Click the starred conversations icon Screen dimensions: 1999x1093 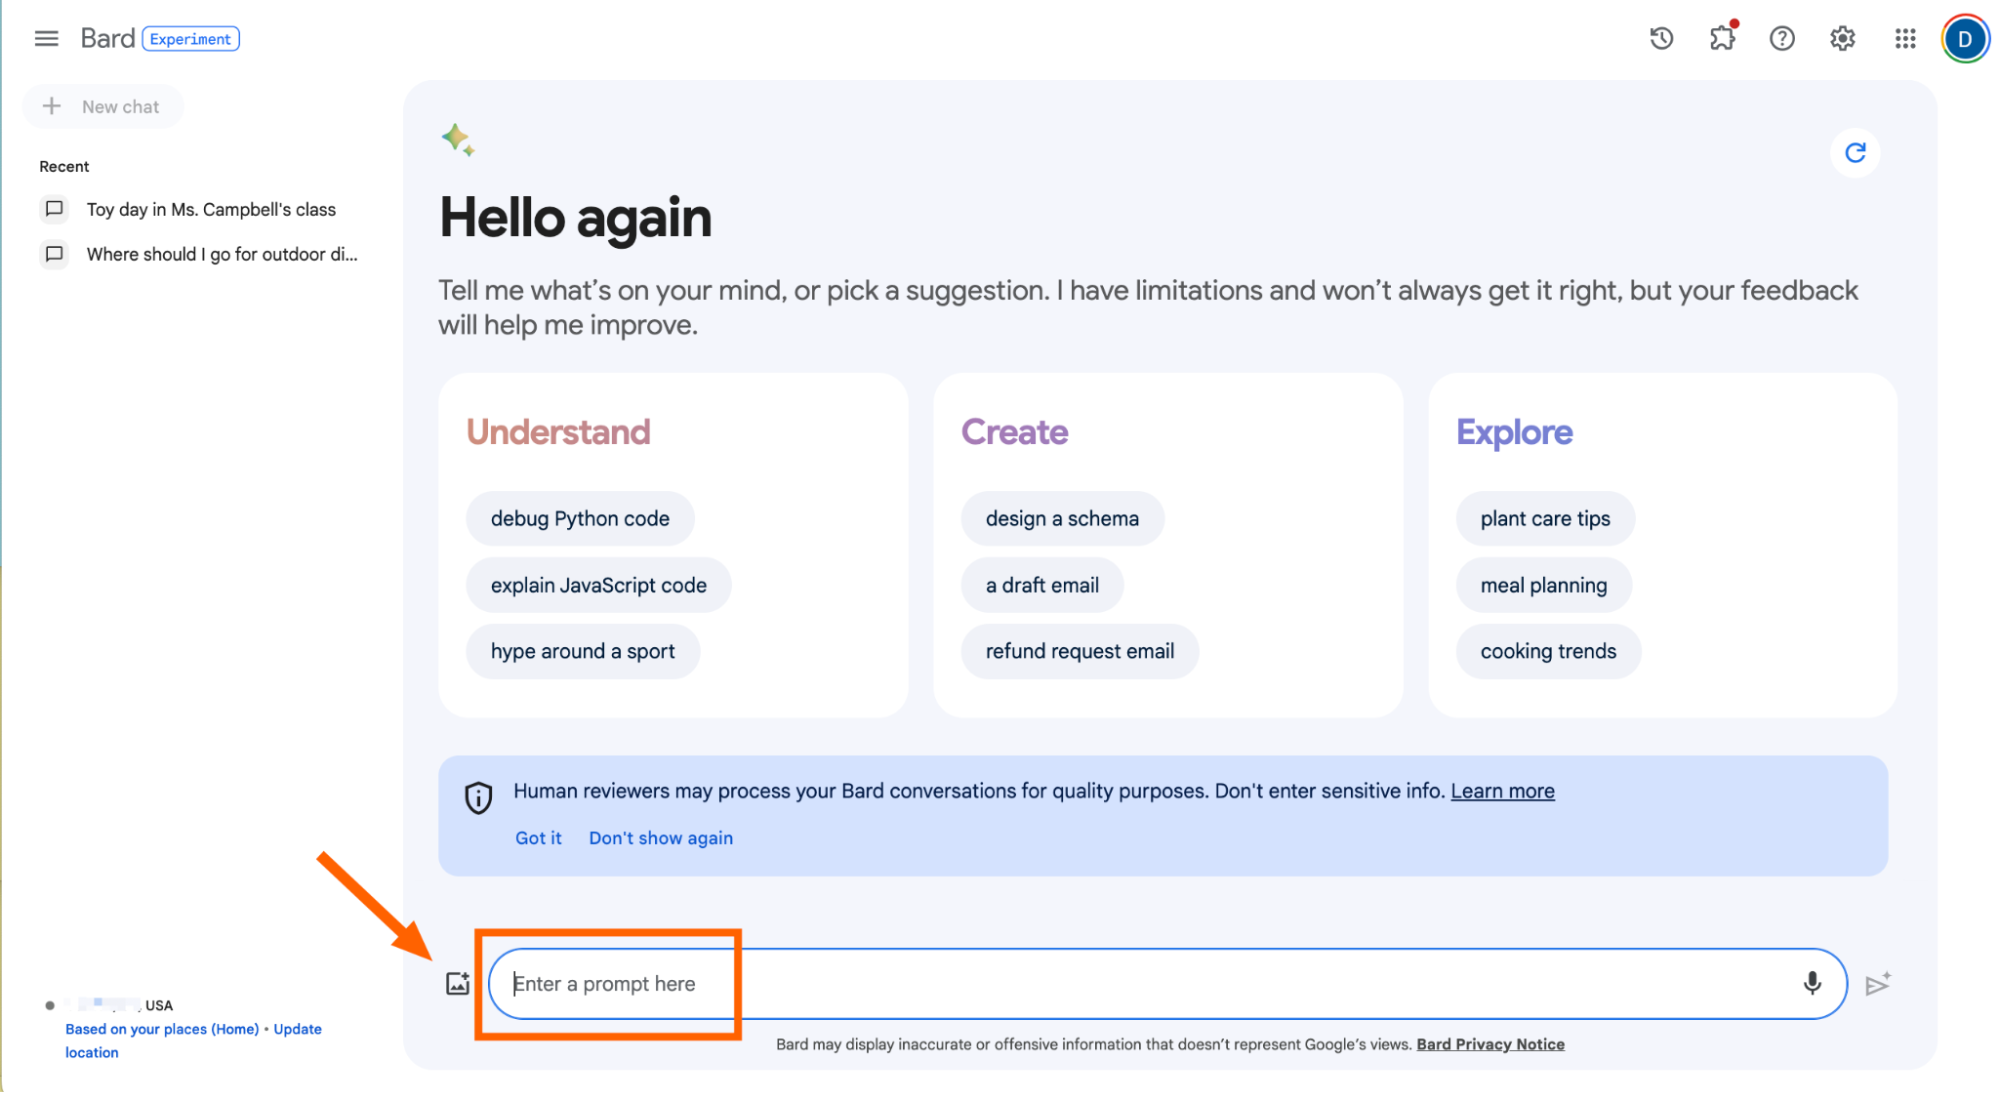(1722, 39)
